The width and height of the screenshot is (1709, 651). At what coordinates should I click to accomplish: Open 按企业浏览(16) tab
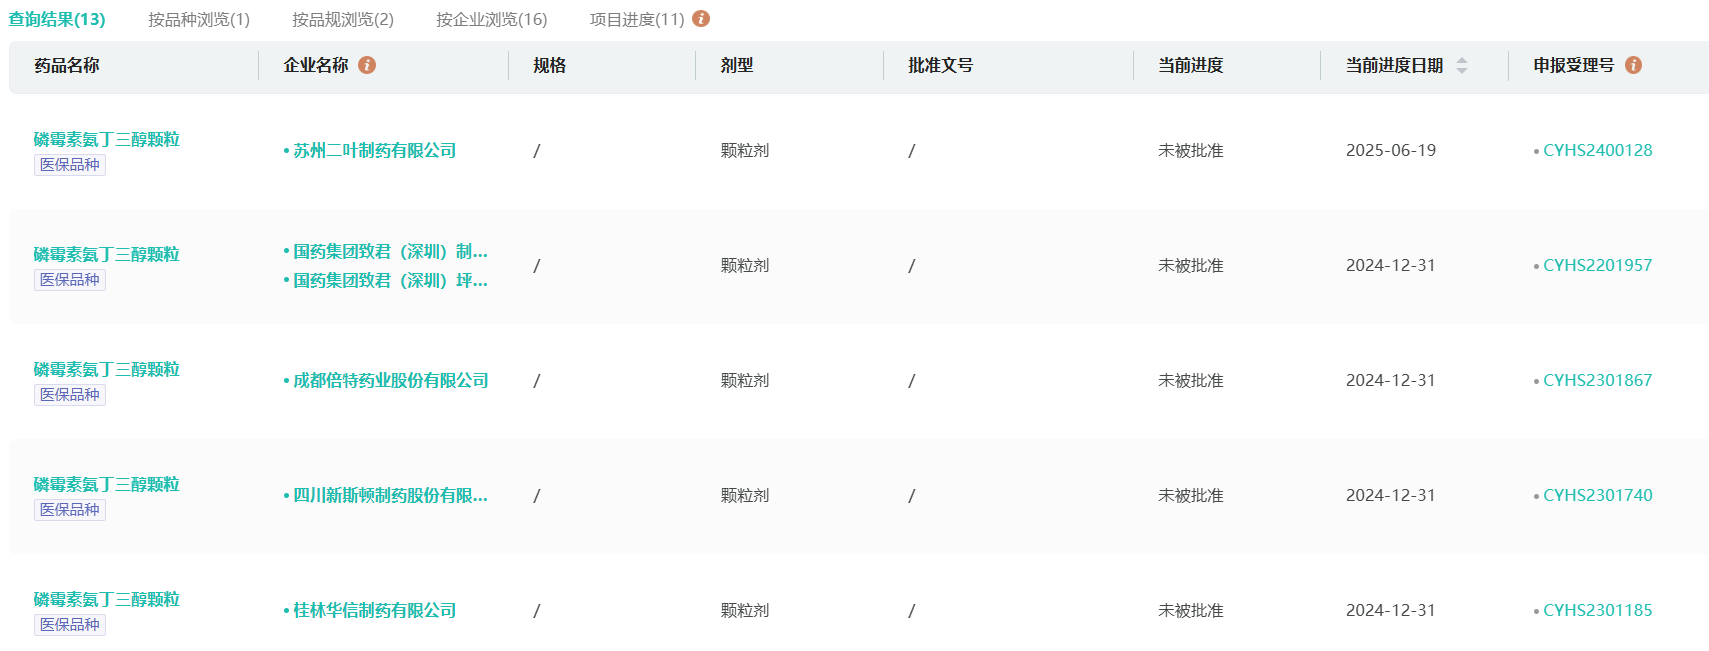point(491,19)
